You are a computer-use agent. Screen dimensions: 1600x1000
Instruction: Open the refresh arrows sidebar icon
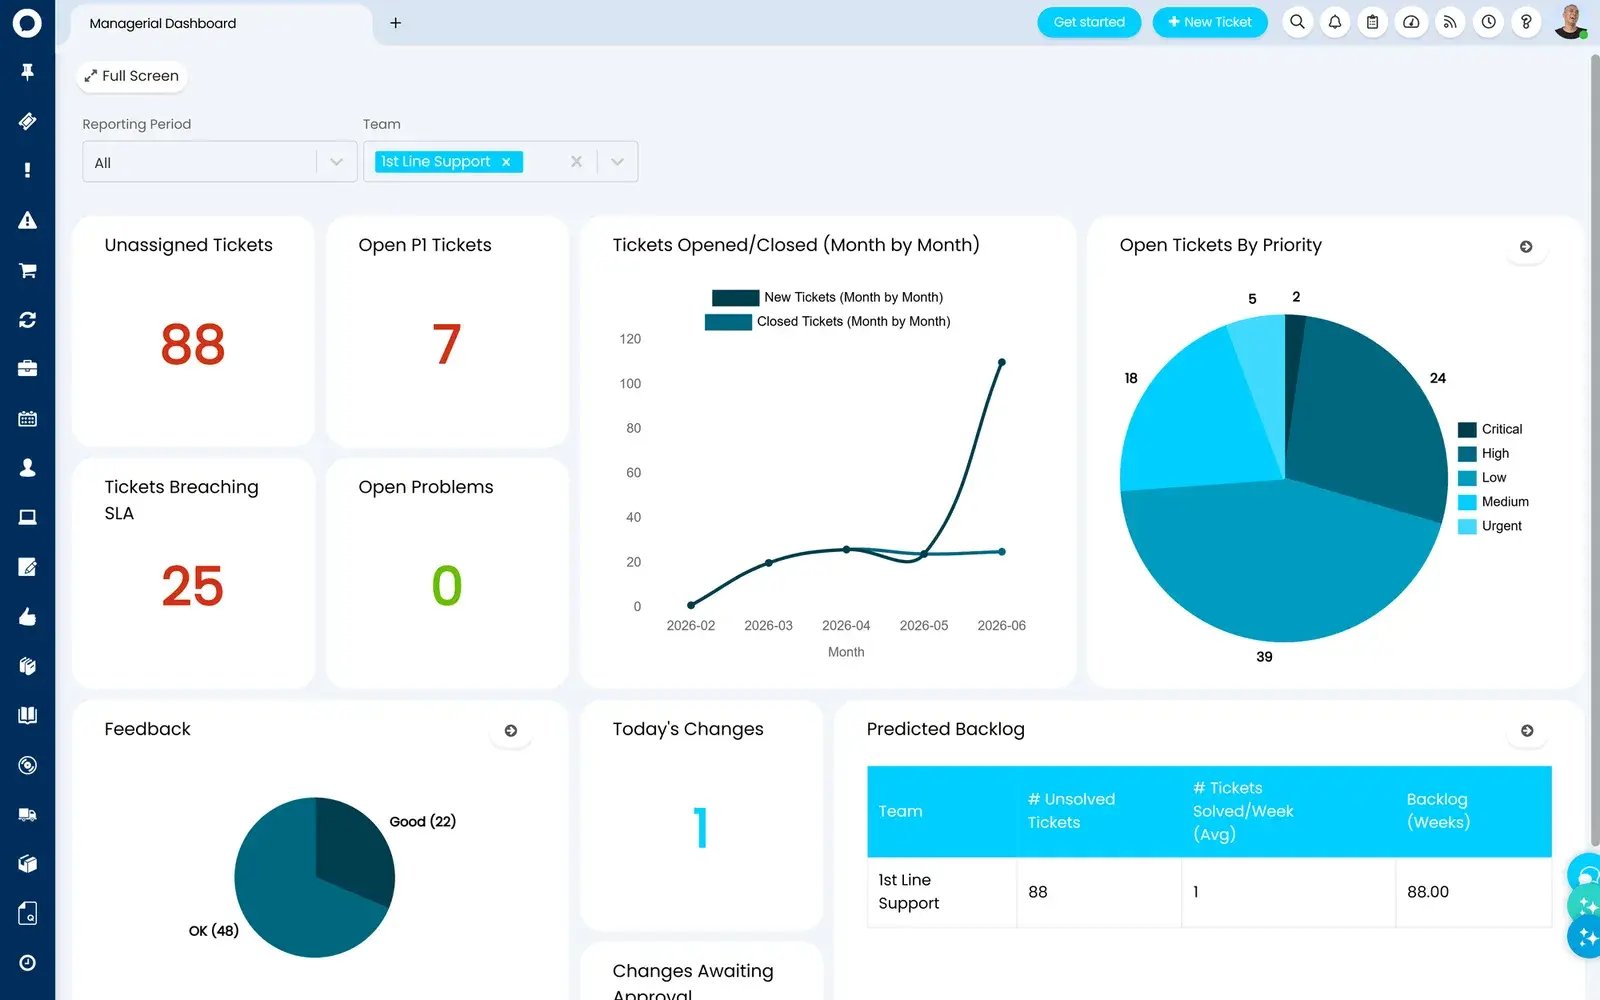27,319
